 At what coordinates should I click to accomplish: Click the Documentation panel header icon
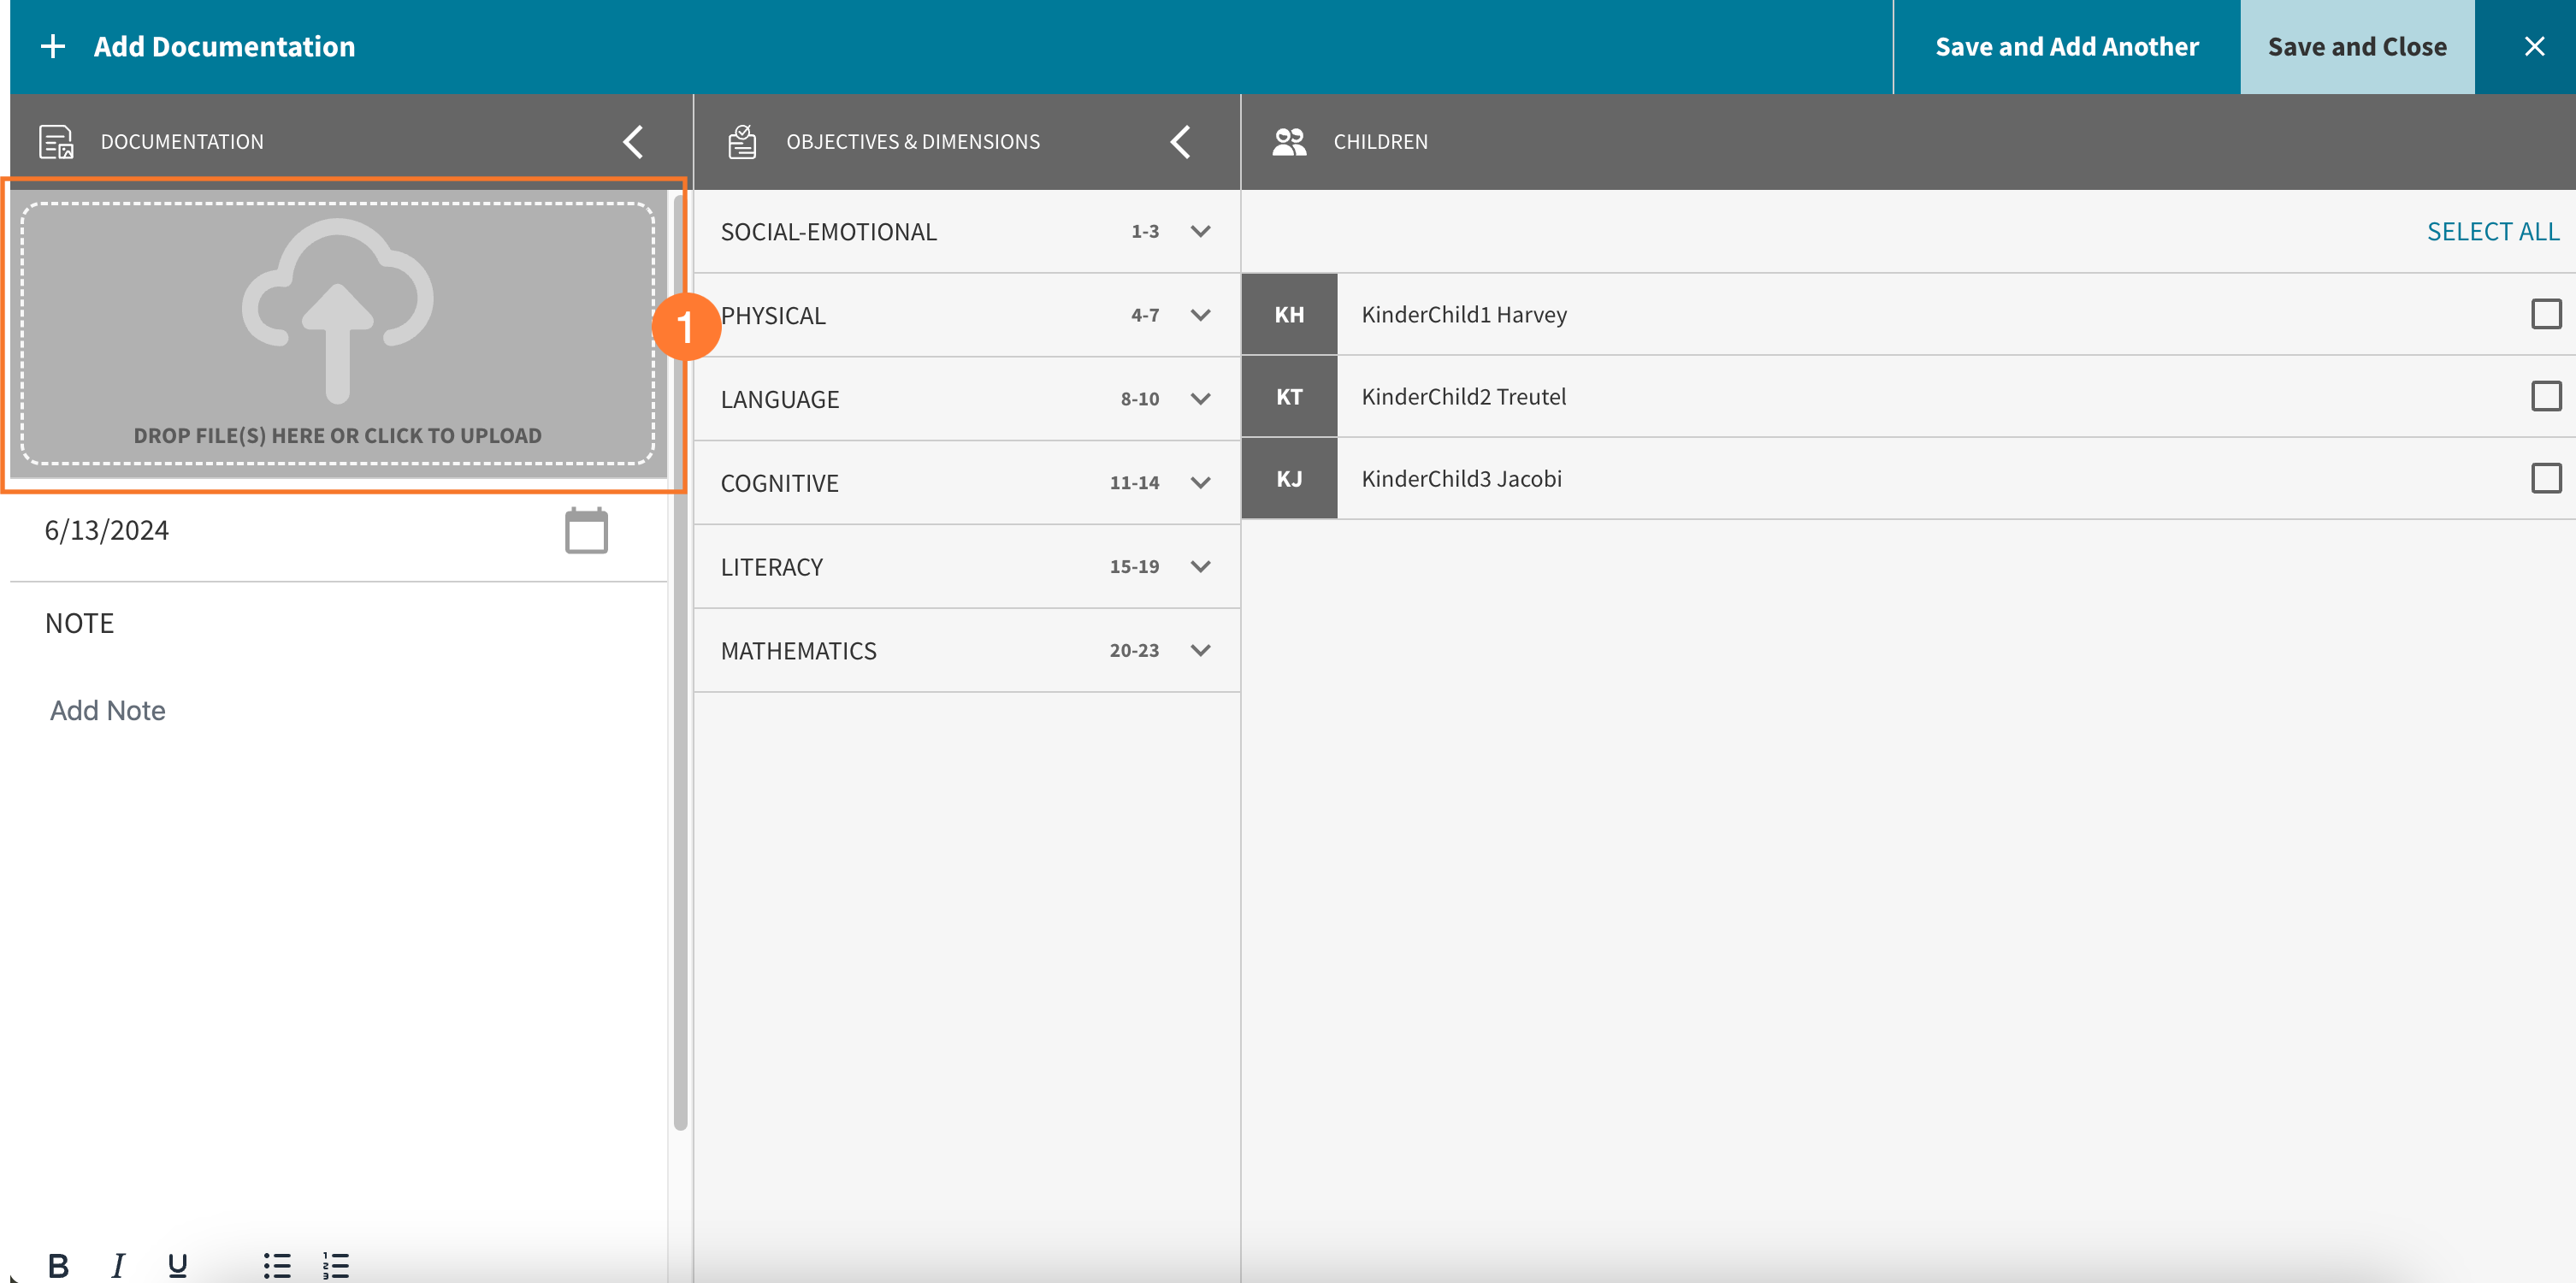coord(55,141)
